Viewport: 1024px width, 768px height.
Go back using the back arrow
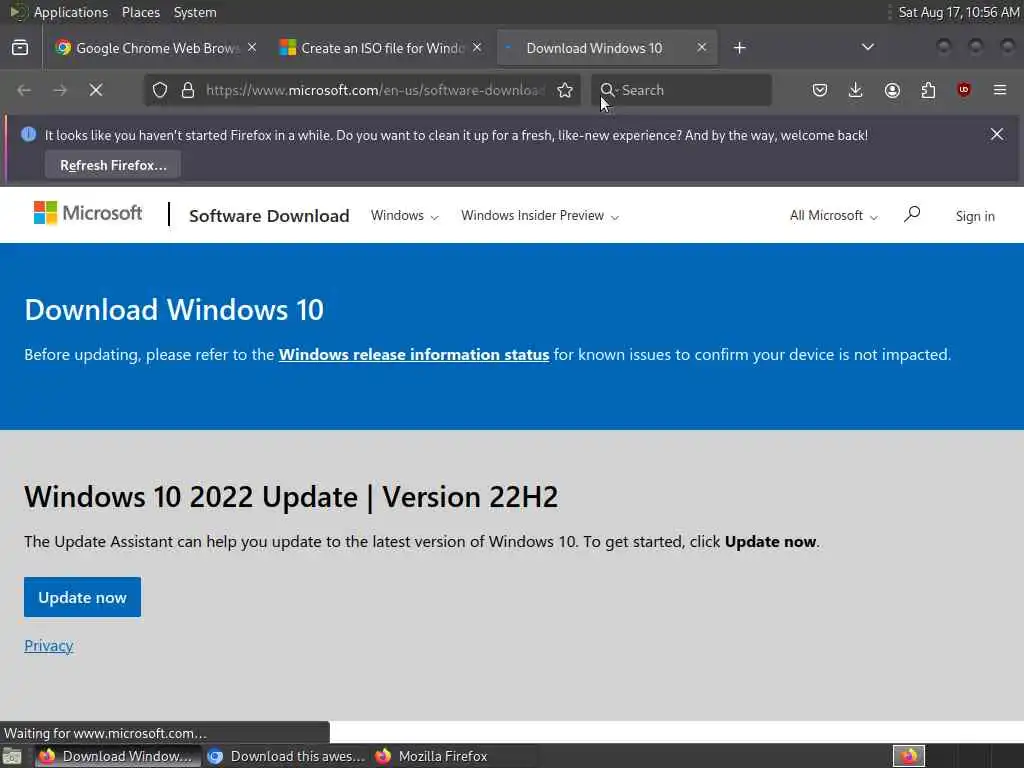tap(24, 90)
